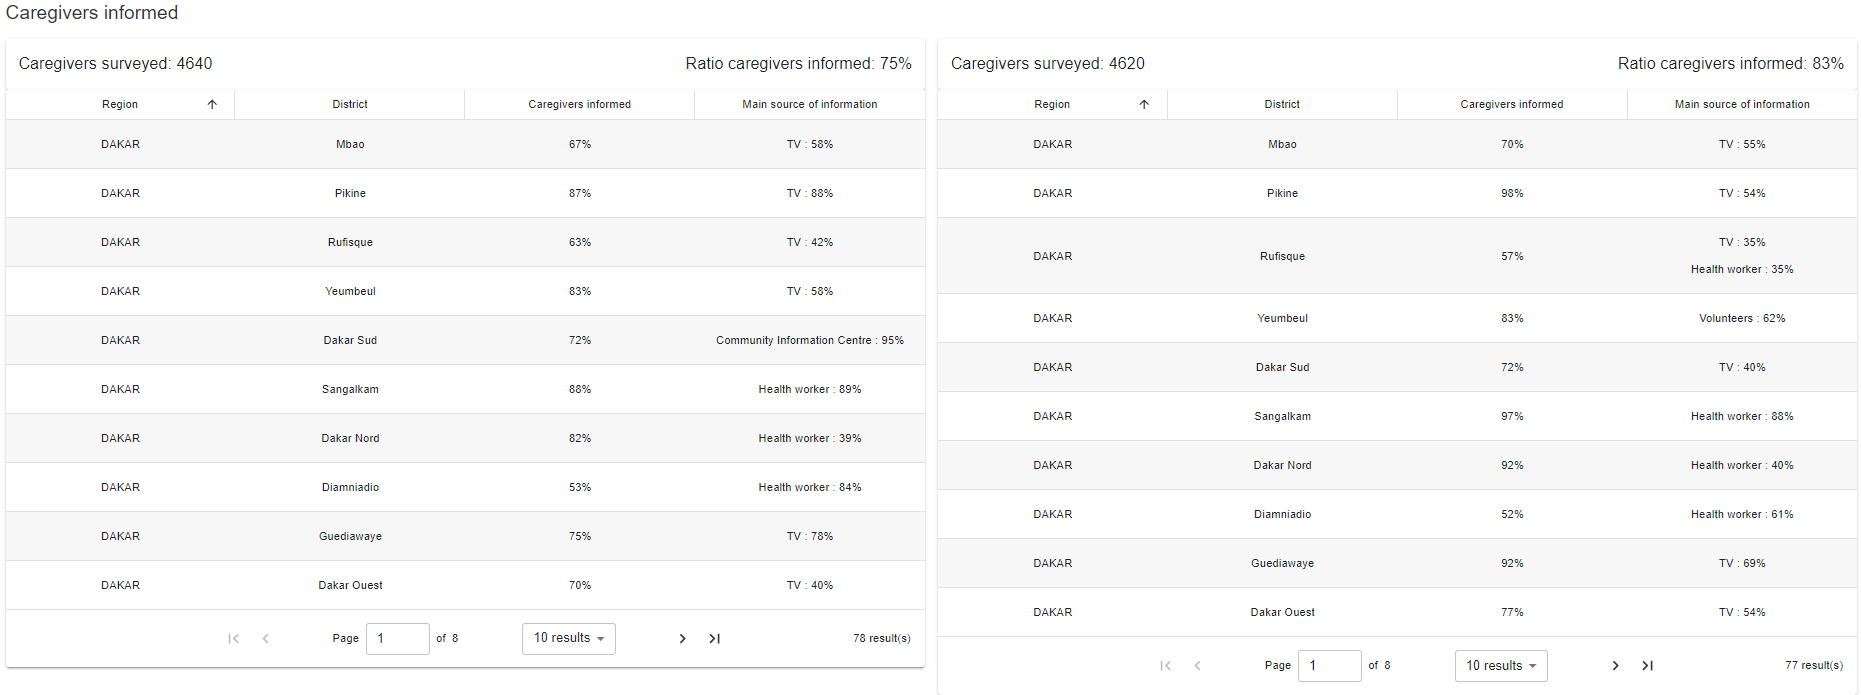The width and height of the screenshot is (1861, 695).
Task: Click page number field in left table
Action: pyautogui.click(x=397, y=638)
